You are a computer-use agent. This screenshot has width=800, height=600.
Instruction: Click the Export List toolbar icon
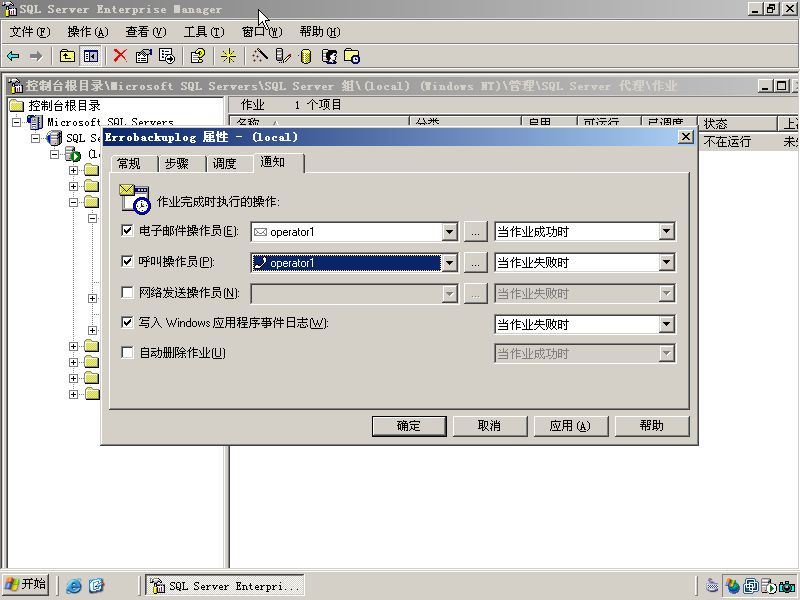(x=167, y=56)
